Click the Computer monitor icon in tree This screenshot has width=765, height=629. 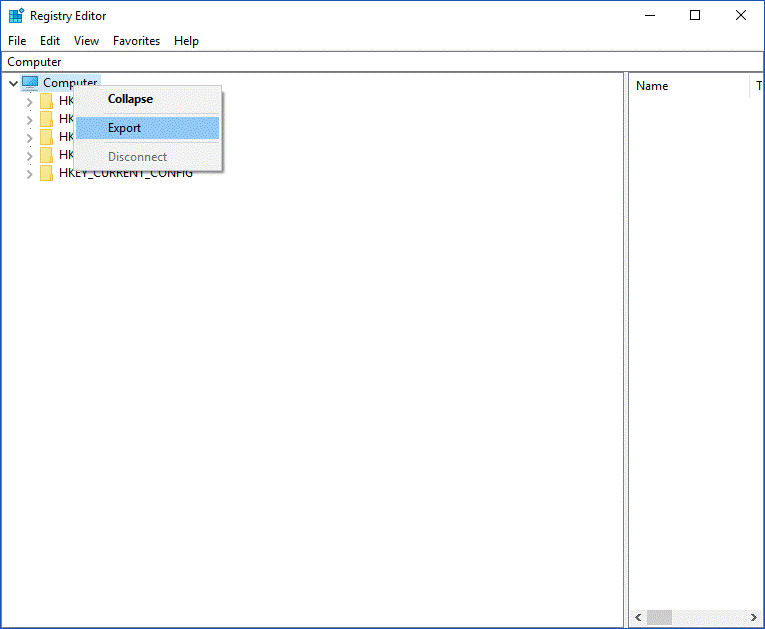point(30,83)
